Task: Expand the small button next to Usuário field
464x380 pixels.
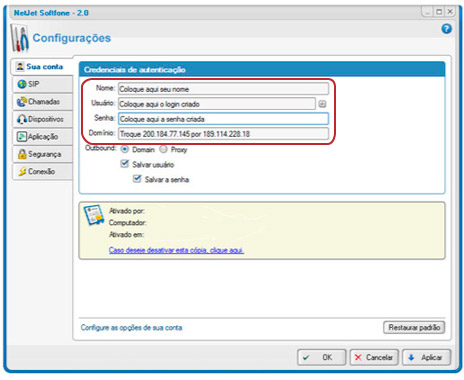Action: click(322, 104)
